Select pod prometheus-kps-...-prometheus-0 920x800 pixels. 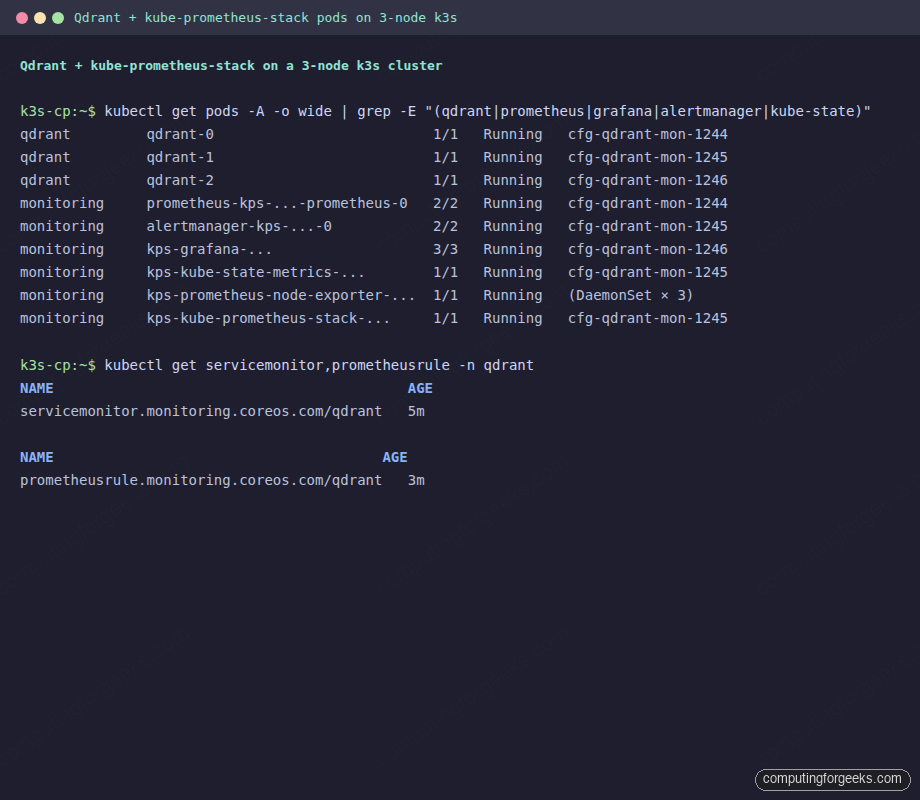coord(277,203)
